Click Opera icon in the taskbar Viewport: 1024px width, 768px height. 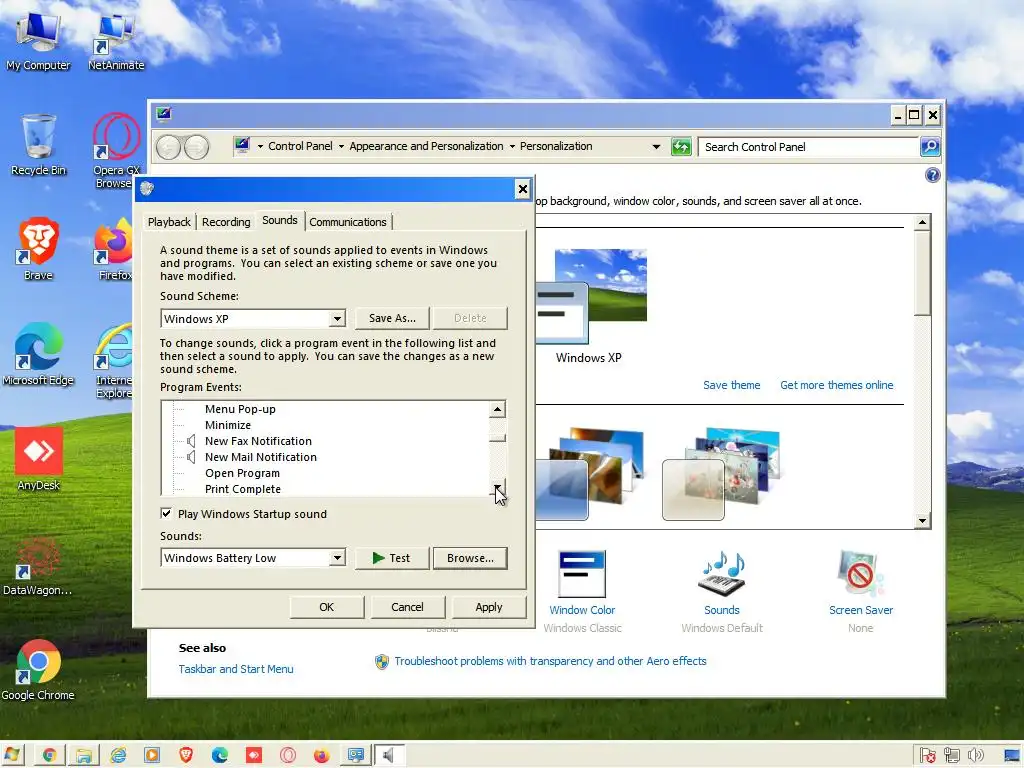(287, 756)
